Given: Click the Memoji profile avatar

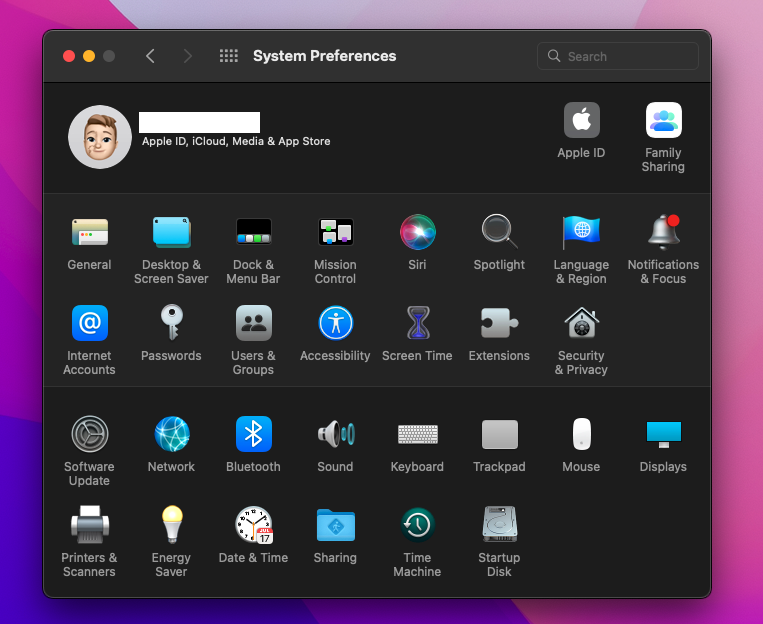Looking at the screenshot, I should 100,137.
